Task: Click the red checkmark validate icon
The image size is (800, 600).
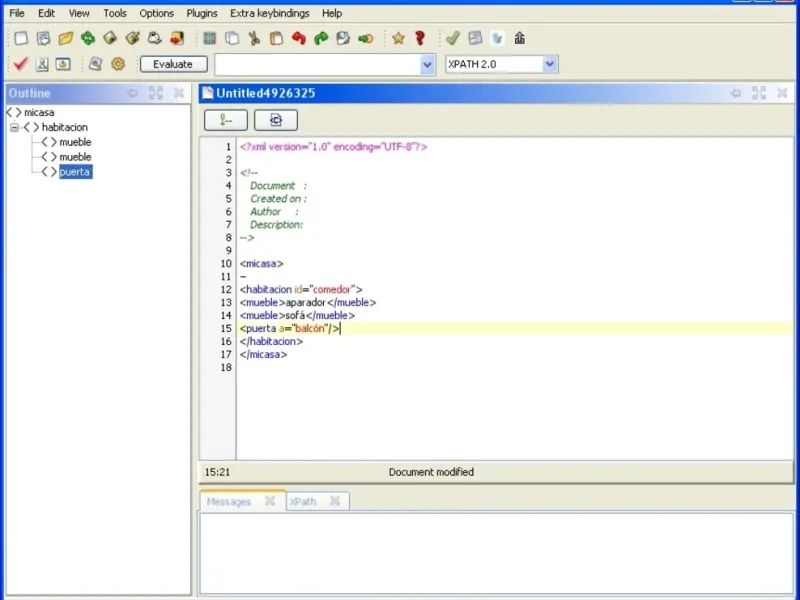Action: coord(20,64)
